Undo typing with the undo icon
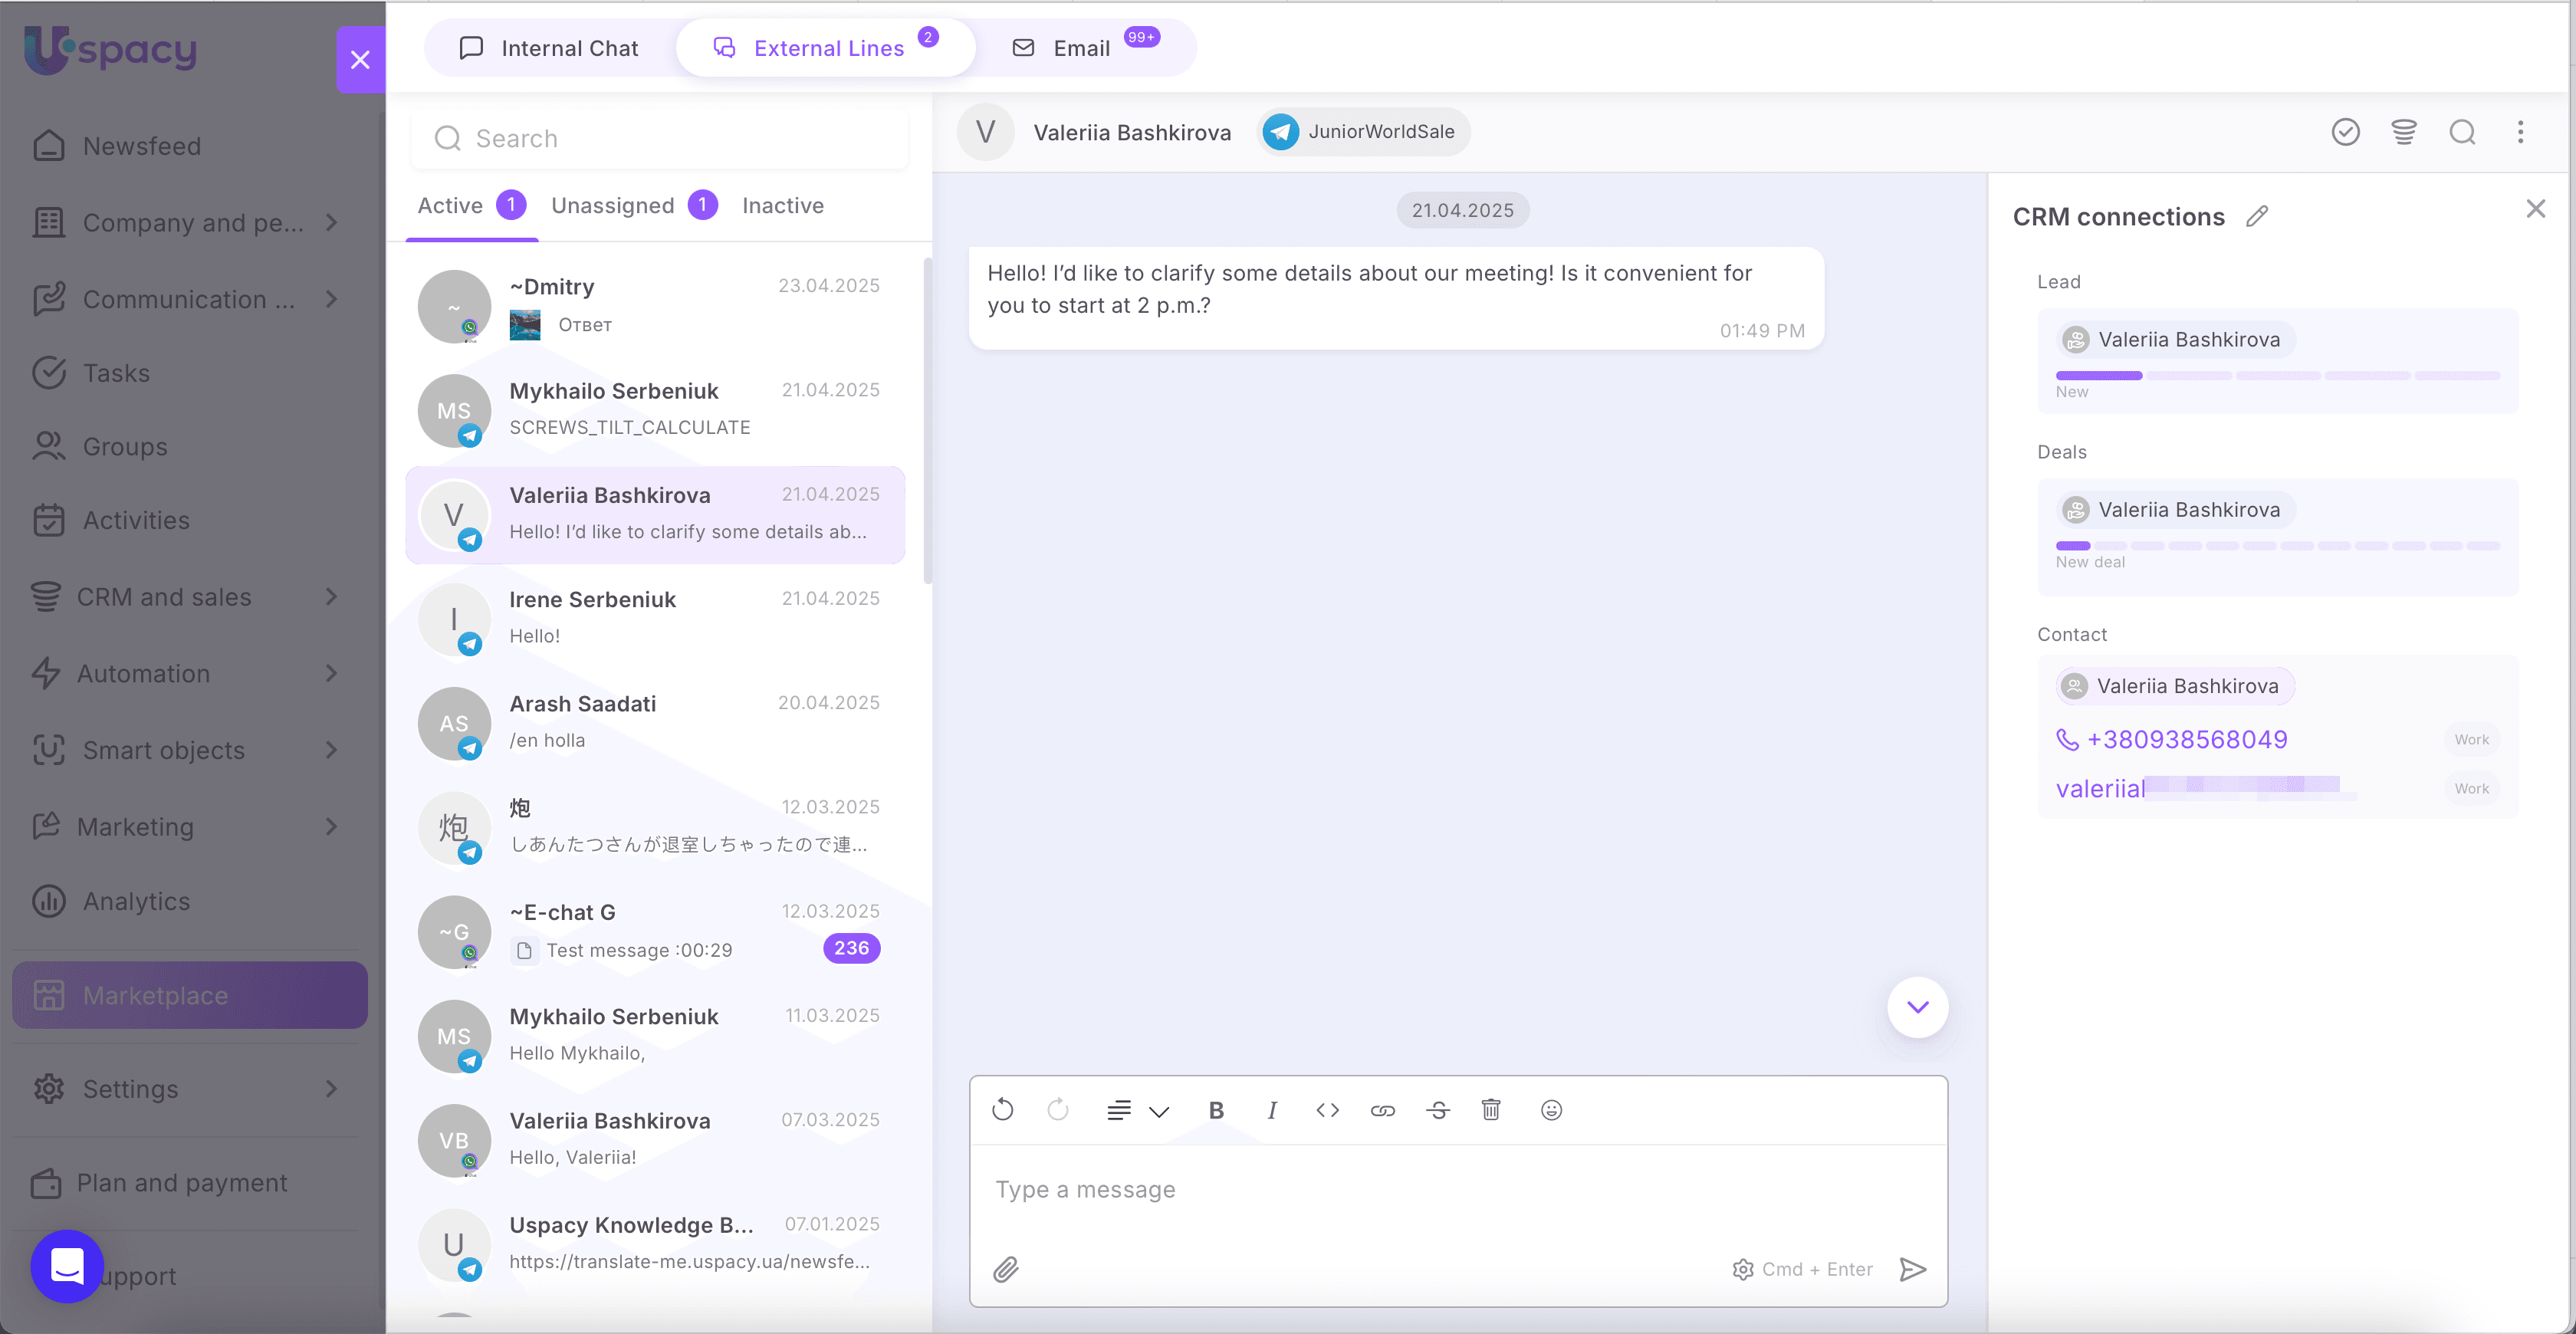Image resolution: width=2576 pixels, height=1334 pixels. click(1002, 1110)
